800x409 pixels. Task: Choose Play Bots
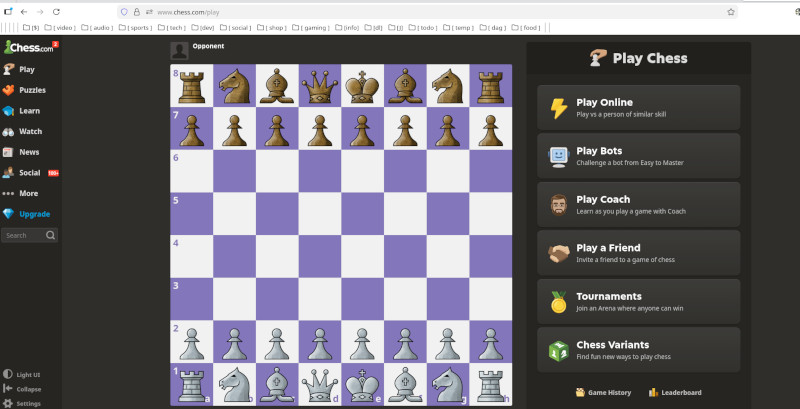pos(638,156)
